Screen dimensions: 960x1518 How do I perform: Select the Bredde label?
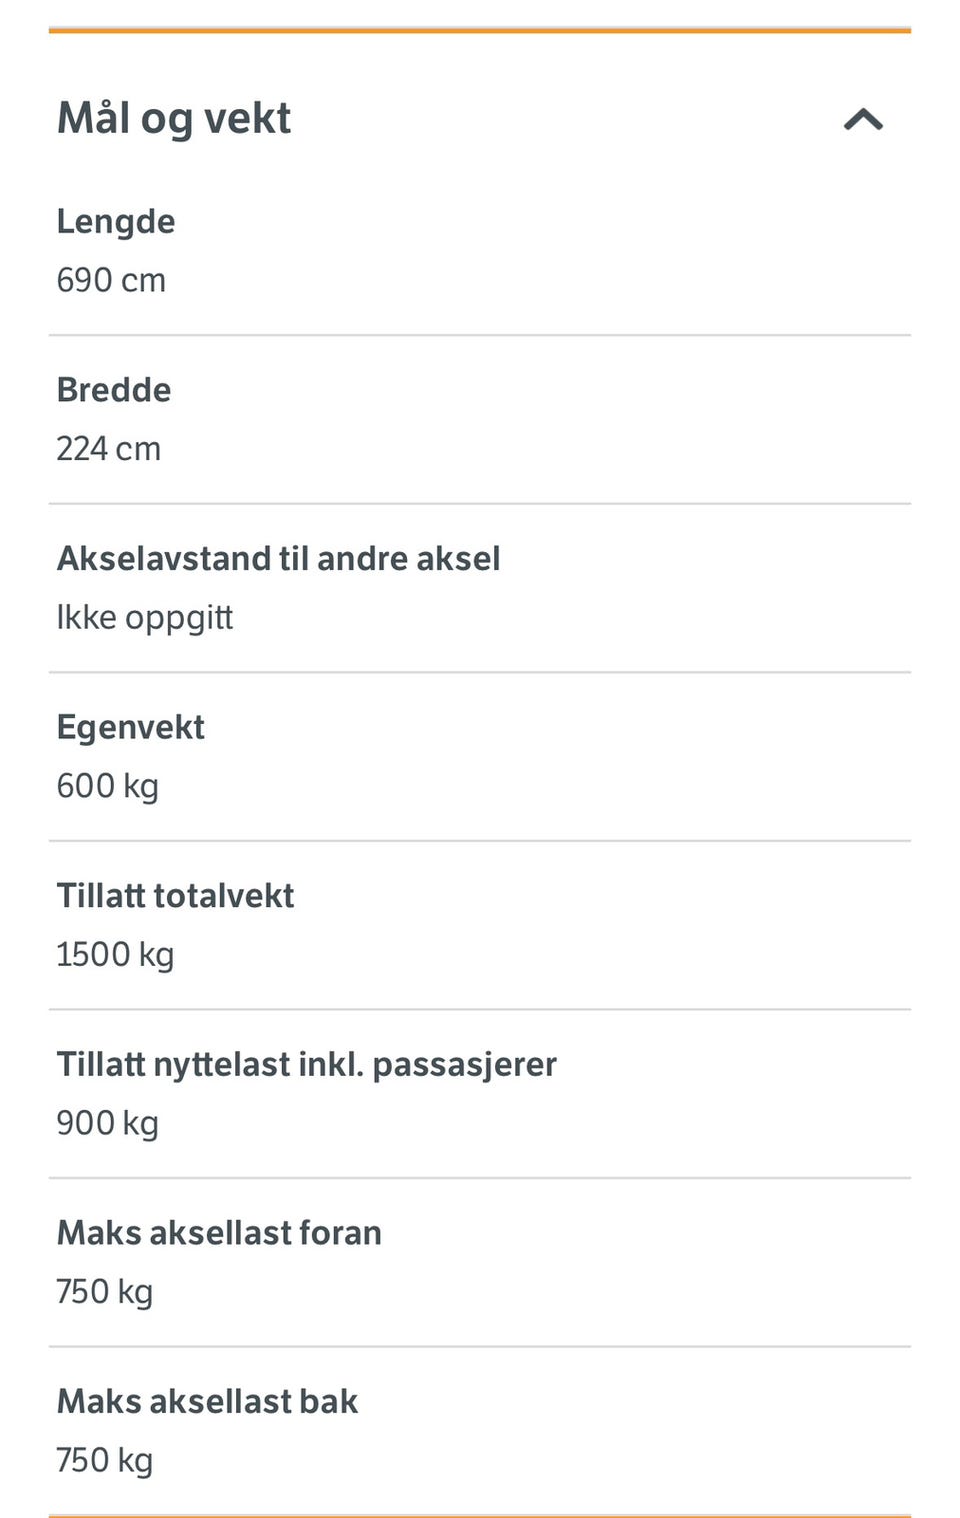coord(114,390)
